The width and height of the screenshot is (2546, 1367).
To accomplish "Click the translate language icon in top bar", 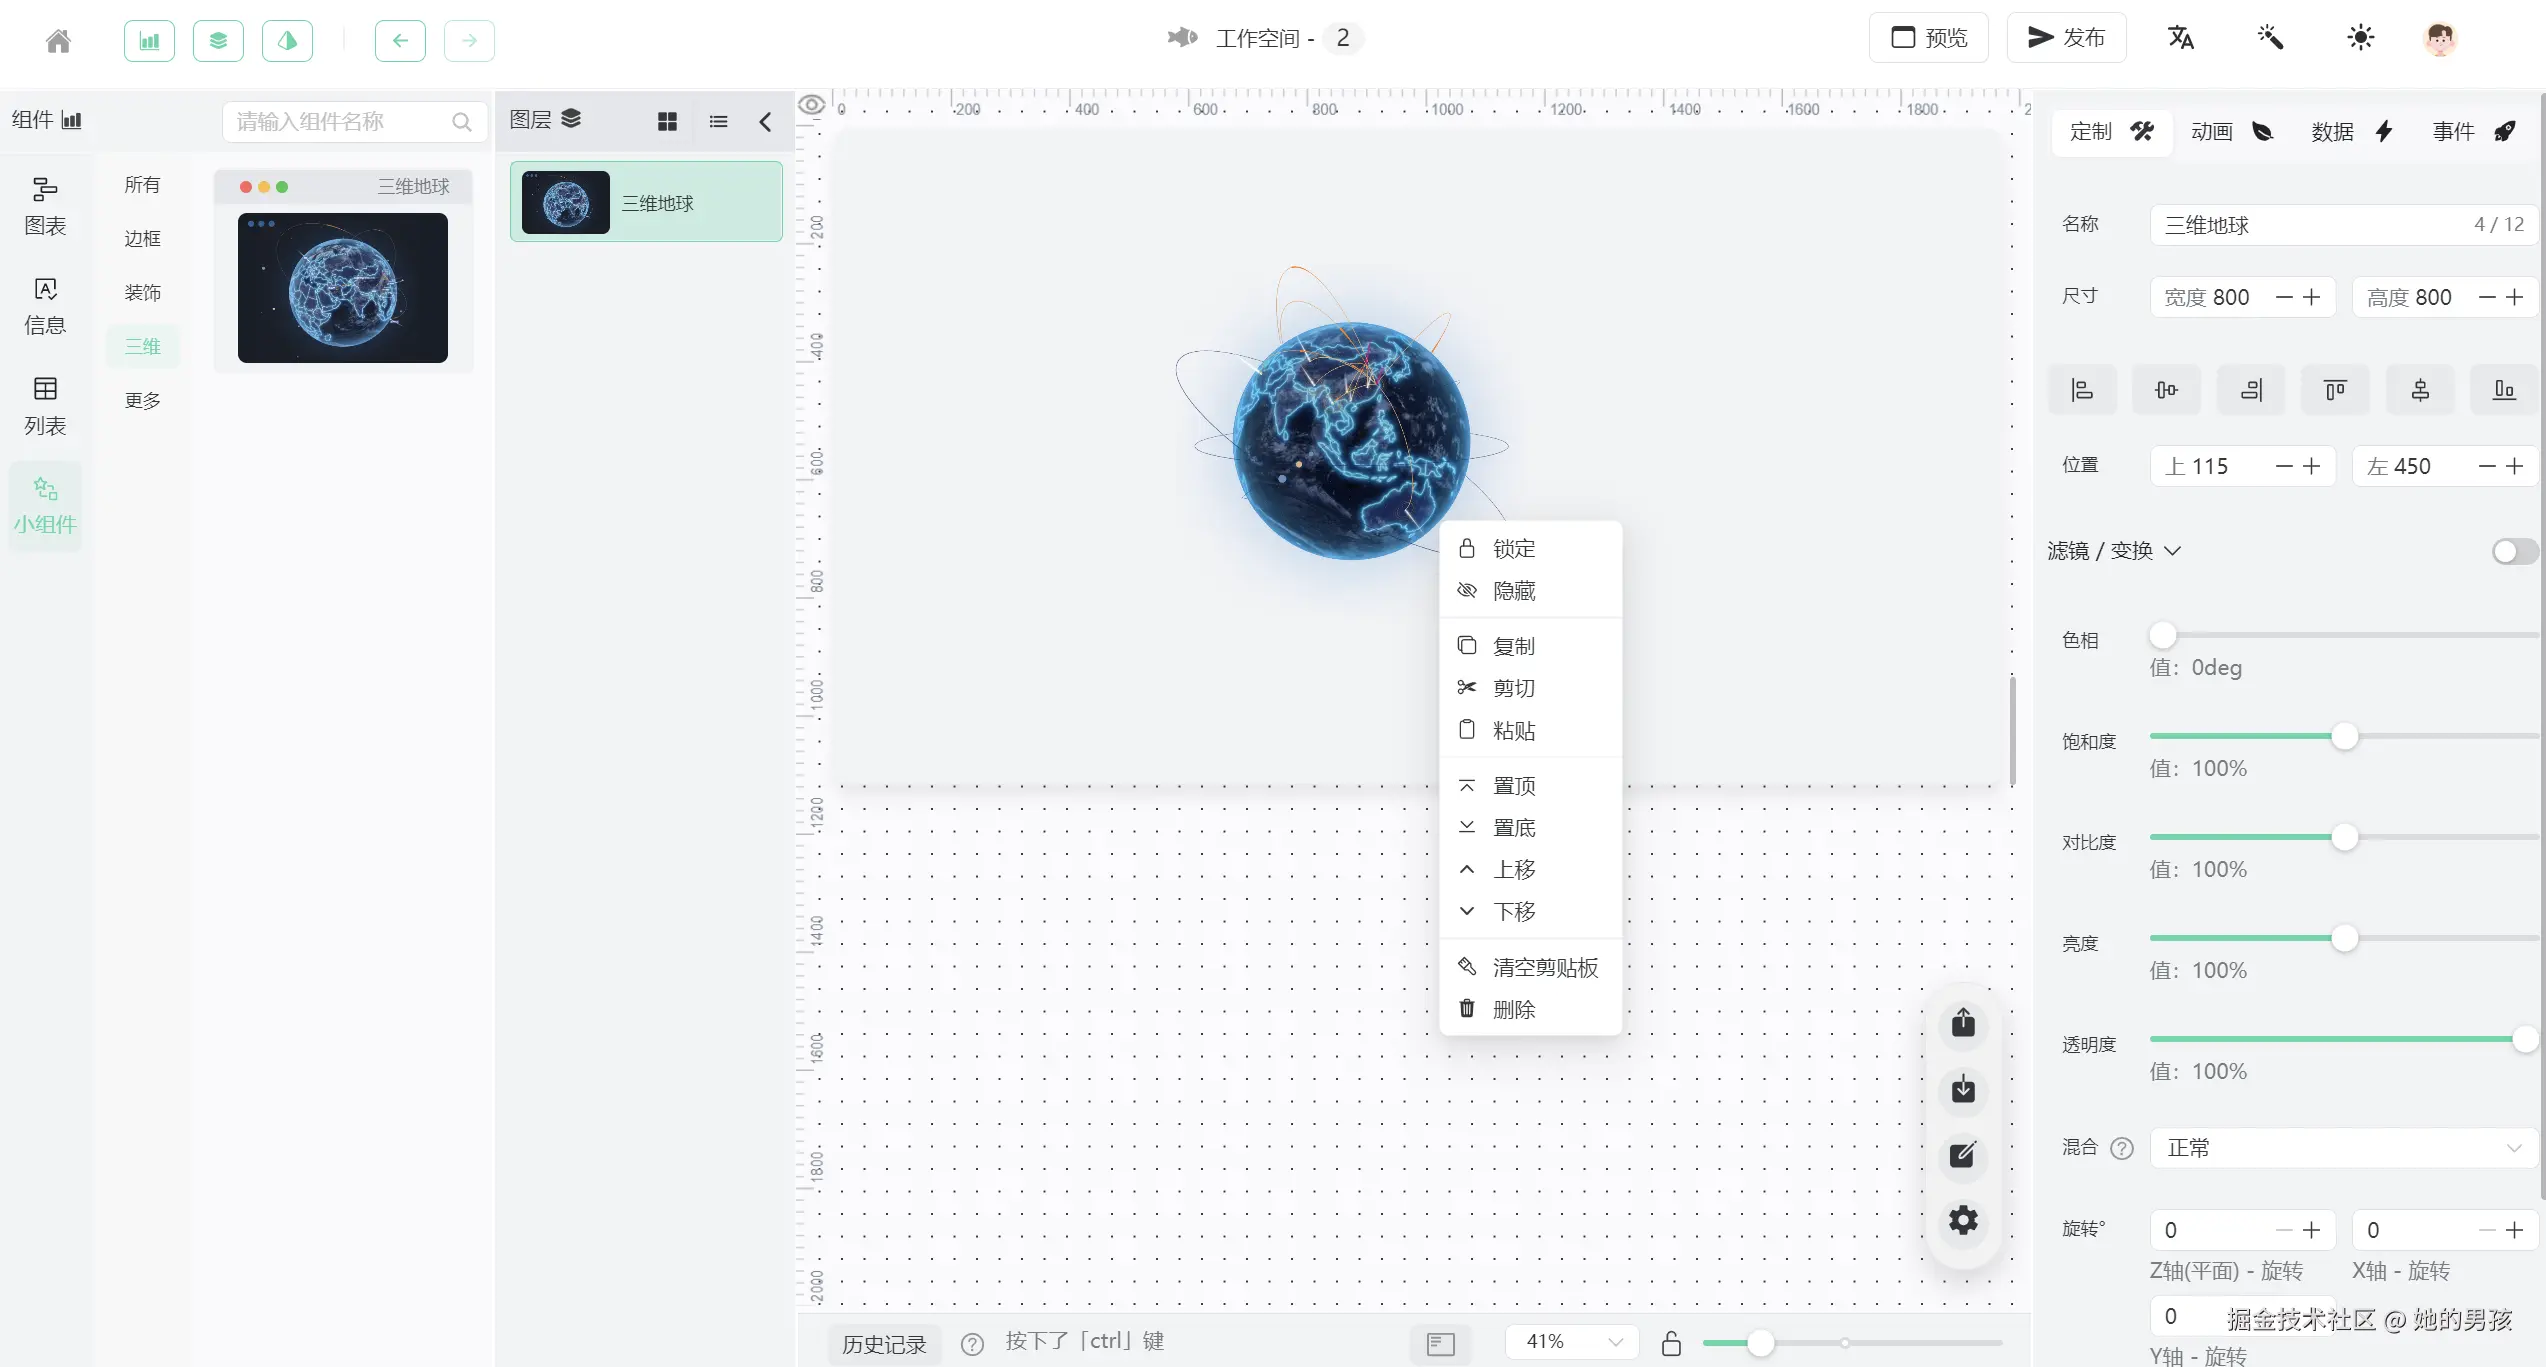I will 2181,37.
